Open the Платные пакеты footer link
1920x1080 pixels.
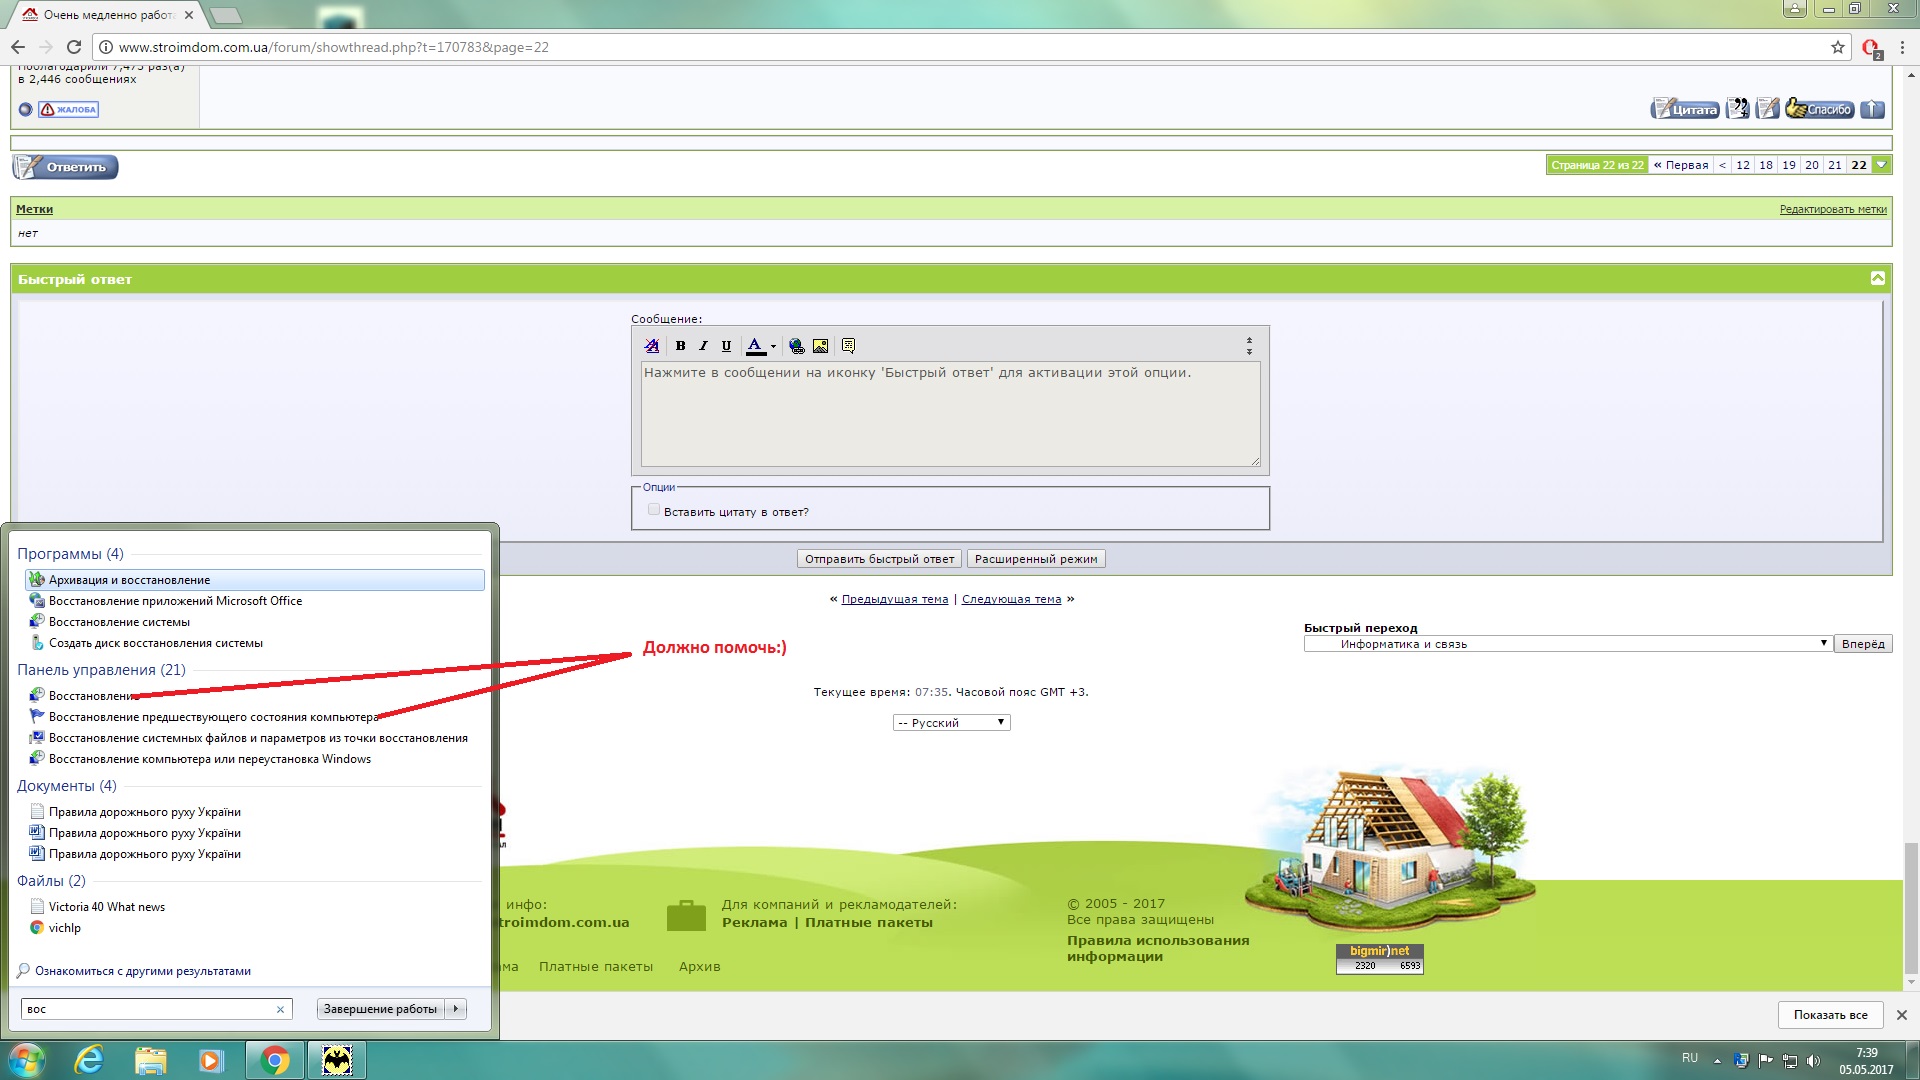coord(596,966)
